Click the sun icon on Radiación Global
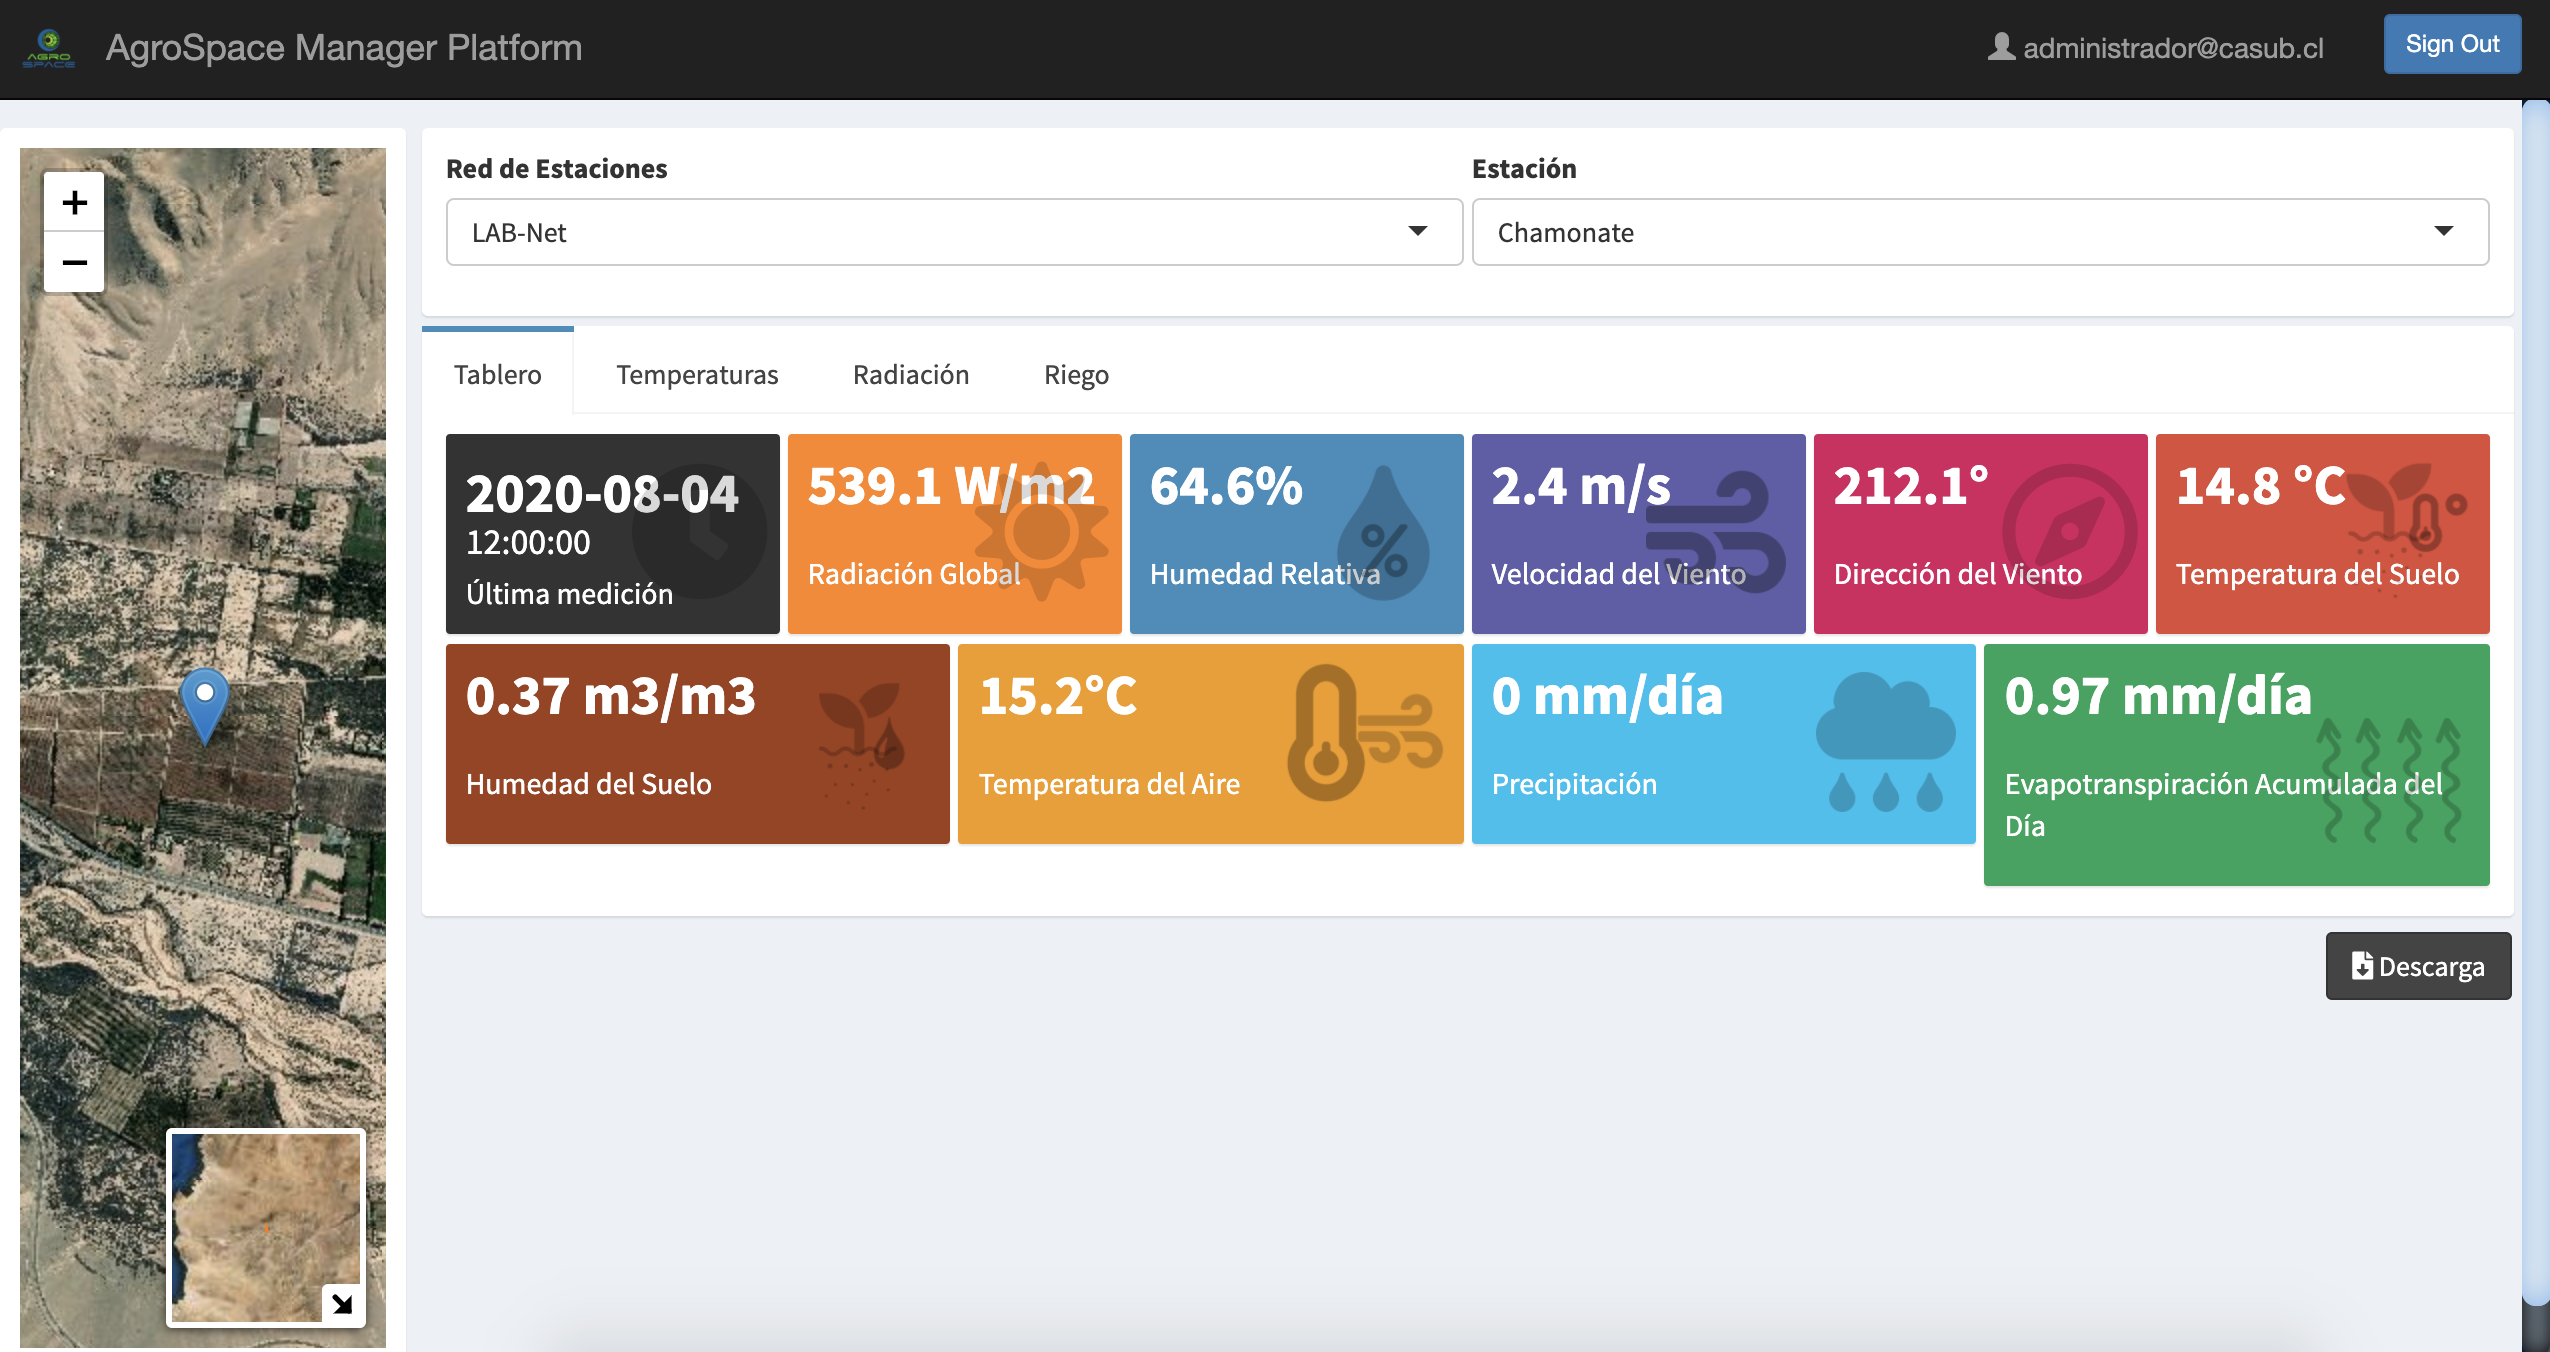 (x=1041, y=531)
